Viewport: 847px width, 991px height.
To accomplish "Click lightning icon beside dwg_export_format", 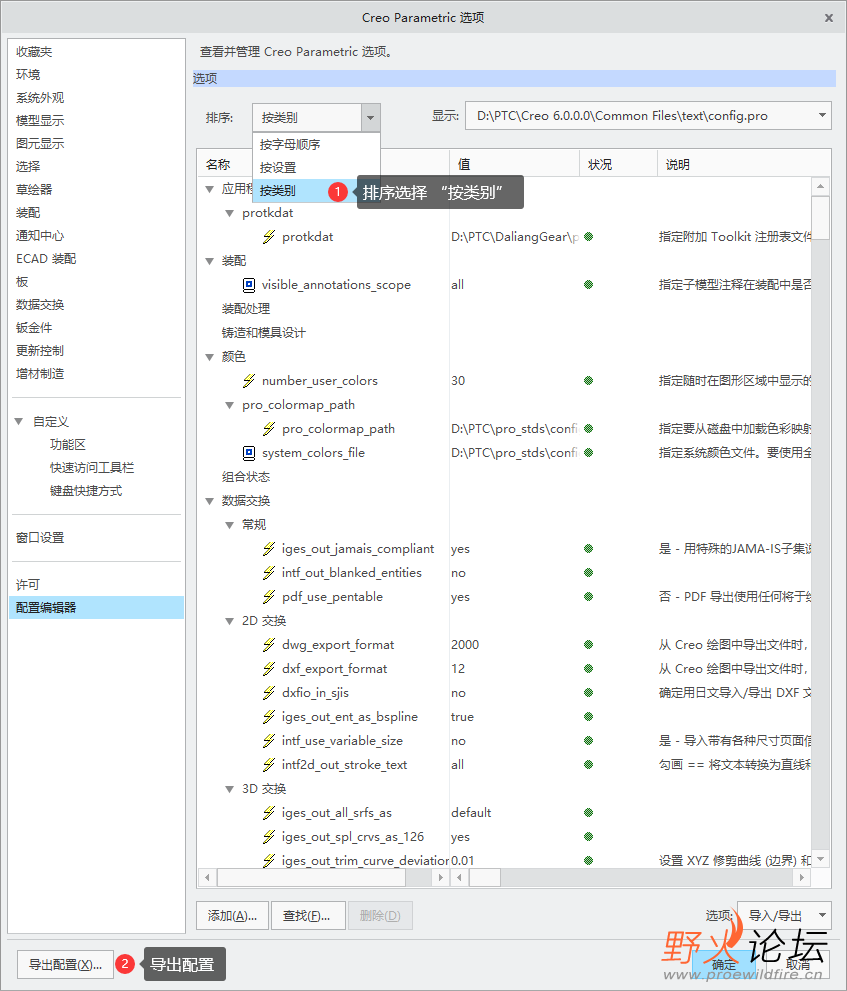I will [269, 645].
